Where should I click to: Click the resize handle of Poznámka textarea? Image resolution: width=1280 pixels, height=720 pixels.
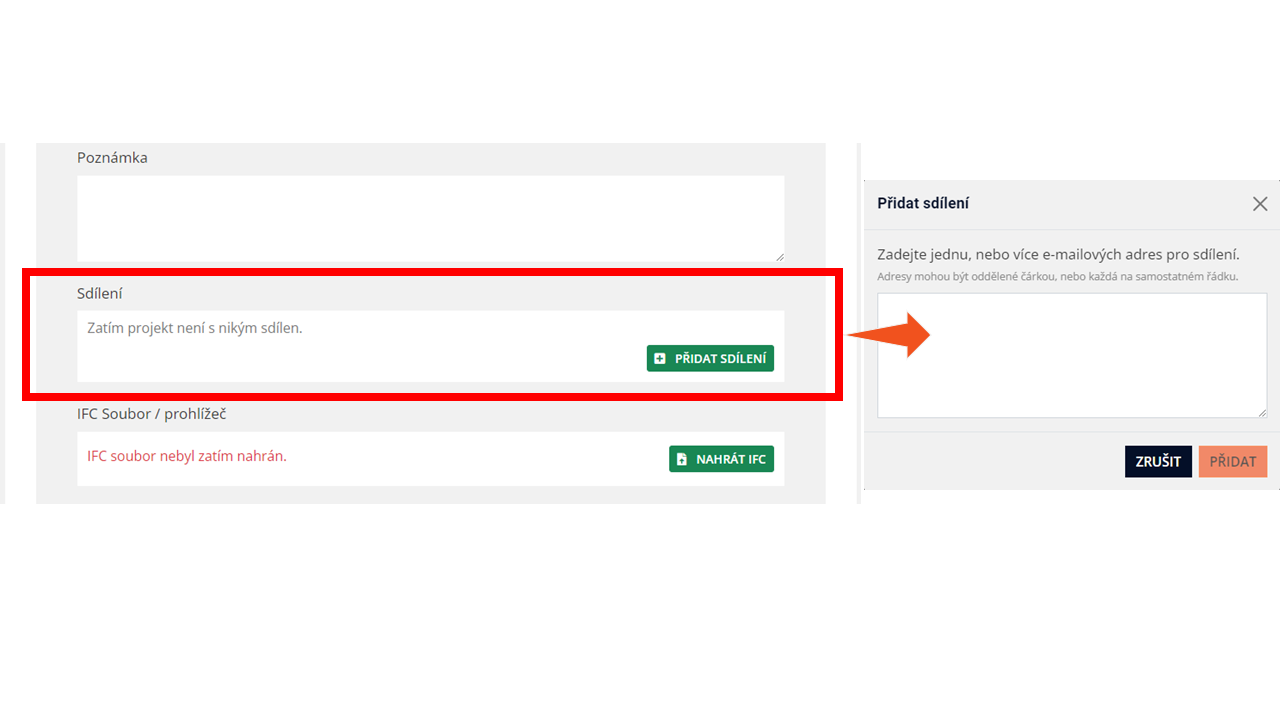(779, 256)
